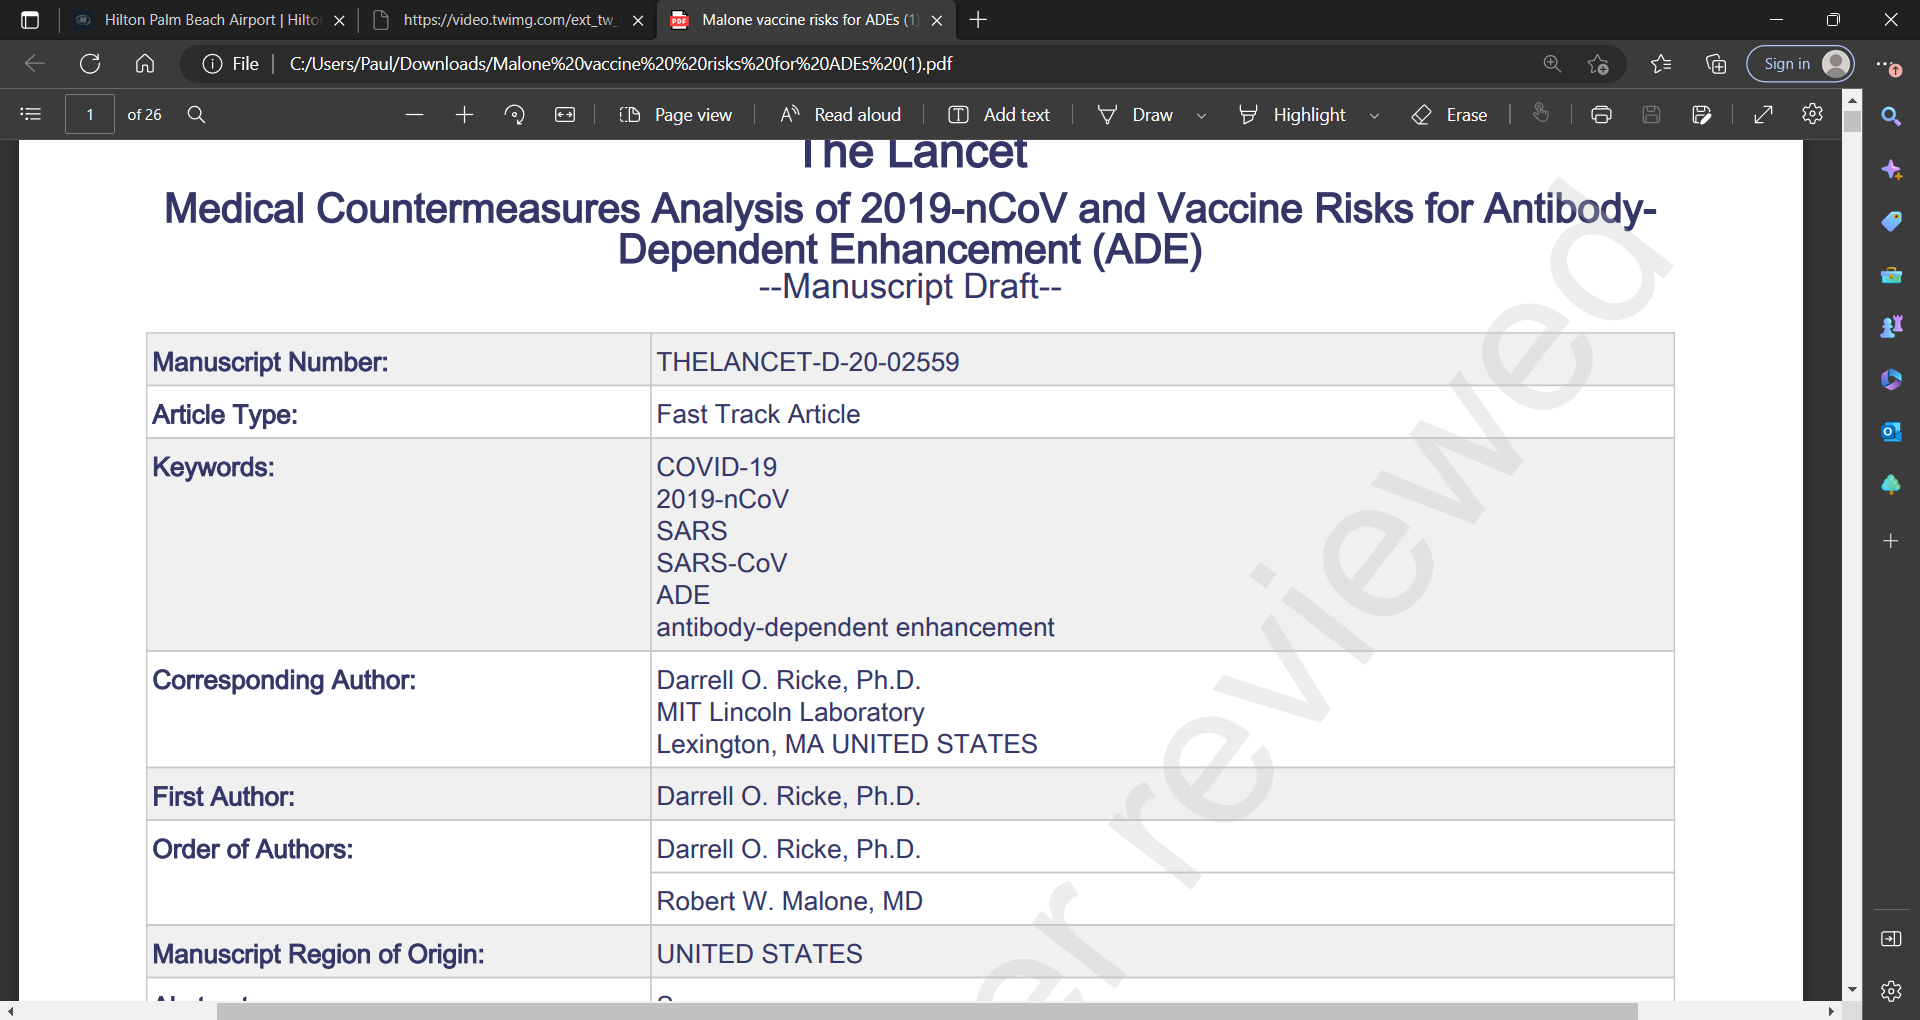This screenshot has width=1920, height=1020.
Task: Toggle the Erase tool
Action: [1449, 115]
